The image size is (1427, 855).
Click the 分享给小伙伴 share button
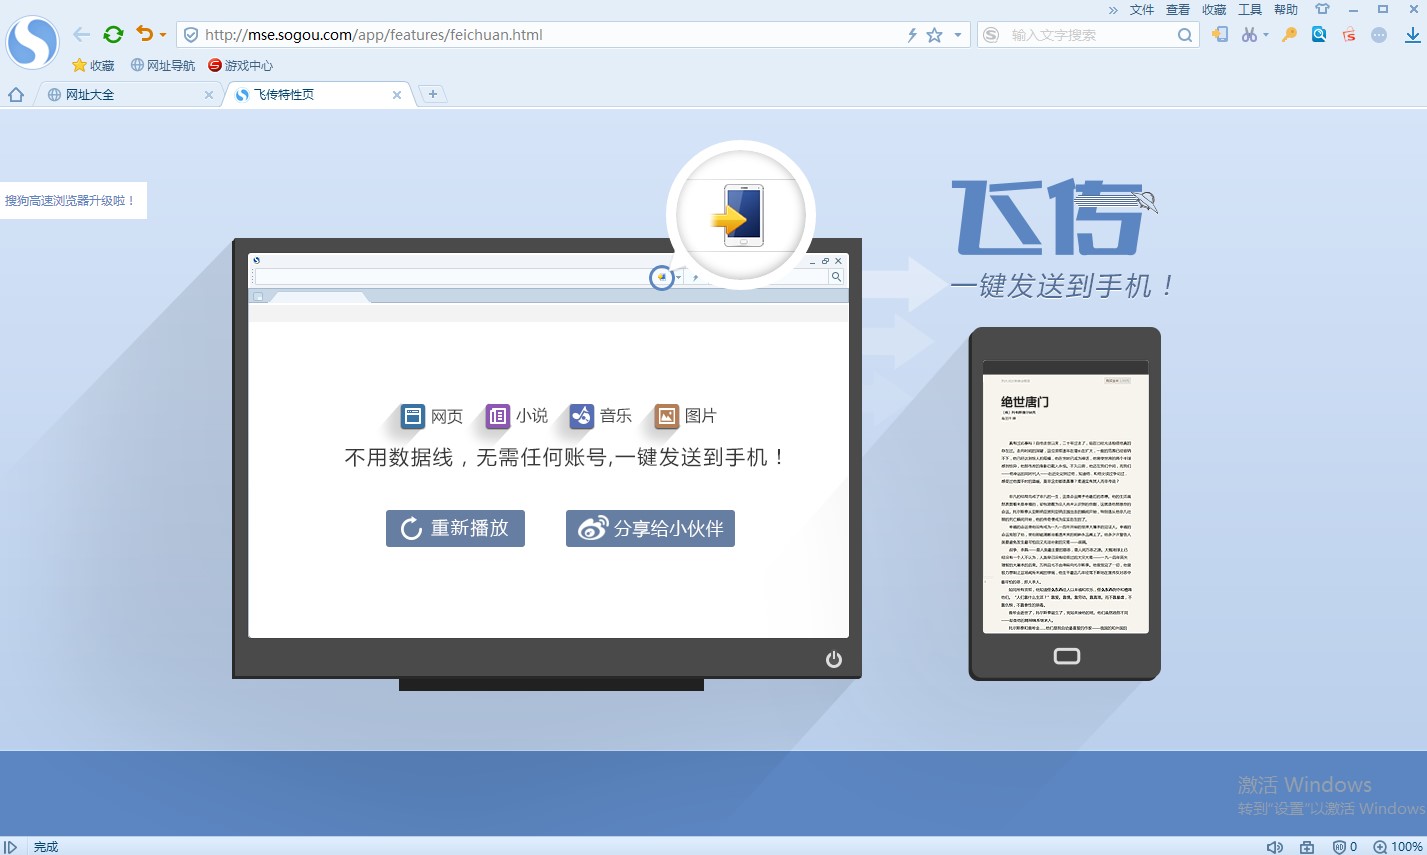pos(650,528)
